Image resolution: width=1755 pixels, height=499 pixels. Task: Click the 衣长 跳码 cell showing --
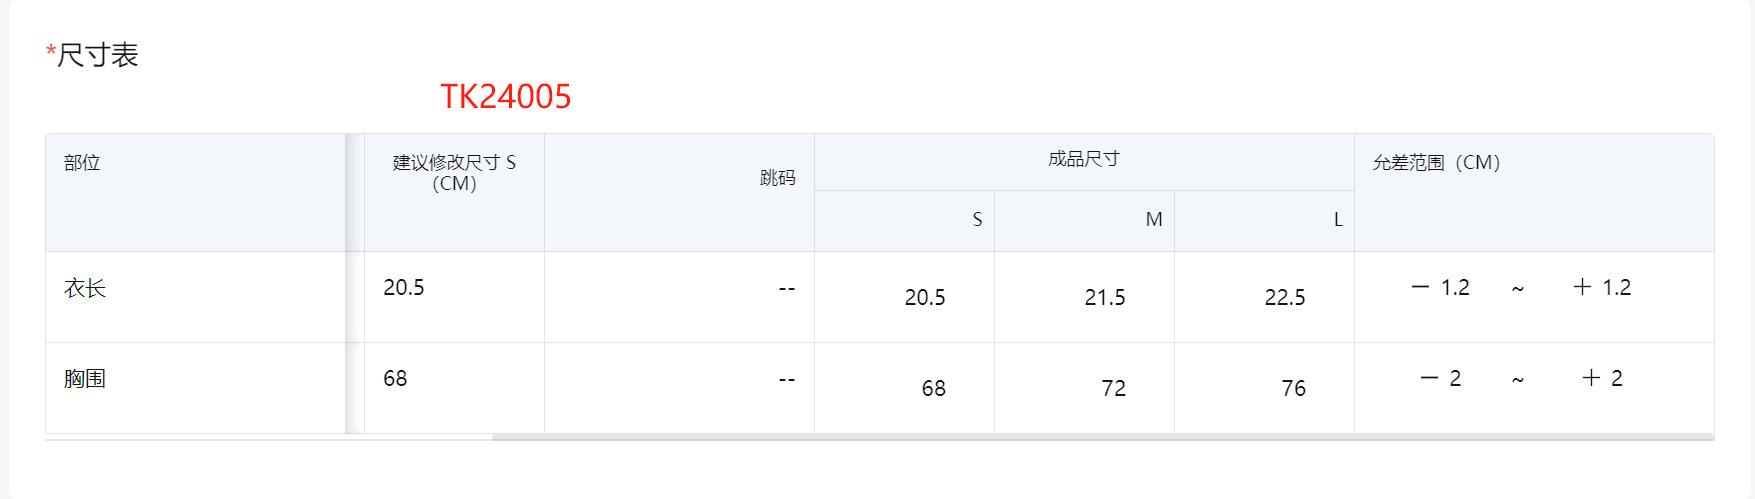click(x=786, y=289)
